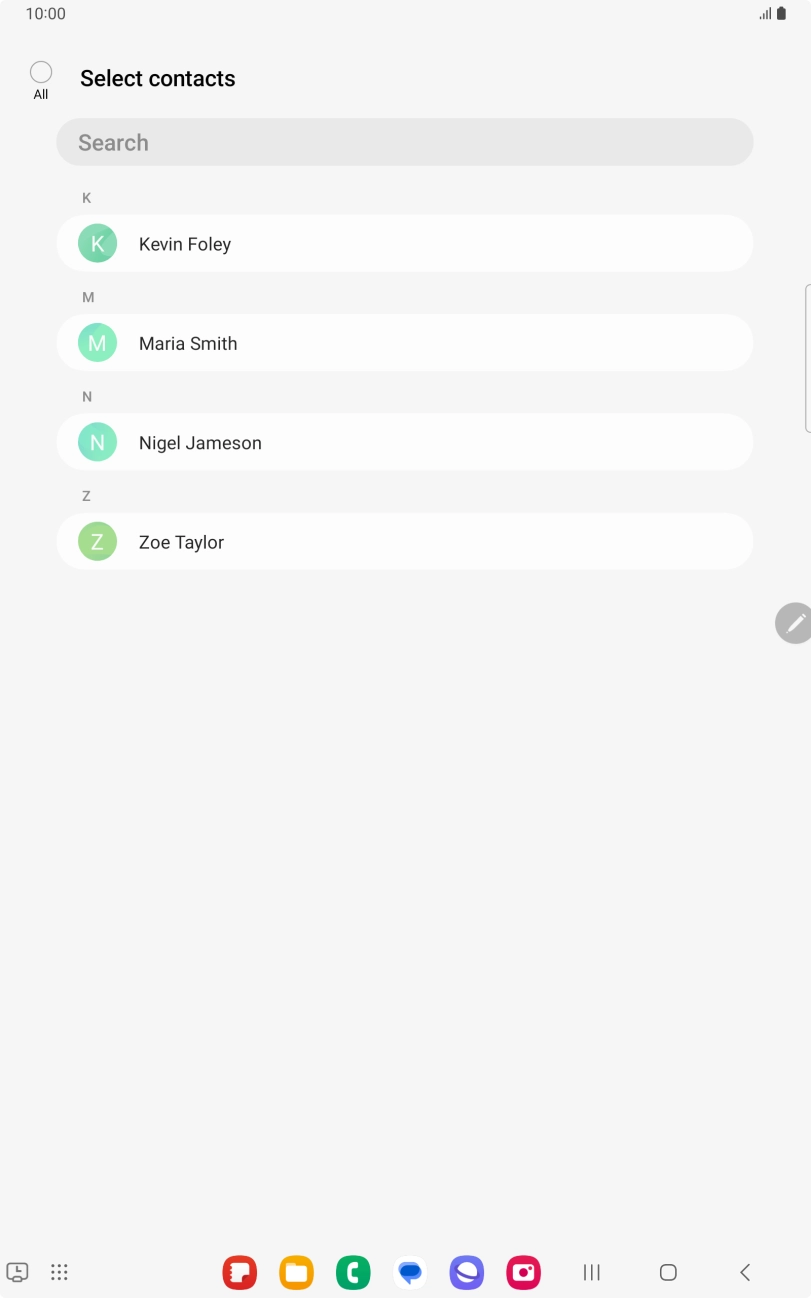Open the red Notes app in taskbar
Image resolution: width=811 pixels, height=1298 pixels.
tap(240, 1272)
